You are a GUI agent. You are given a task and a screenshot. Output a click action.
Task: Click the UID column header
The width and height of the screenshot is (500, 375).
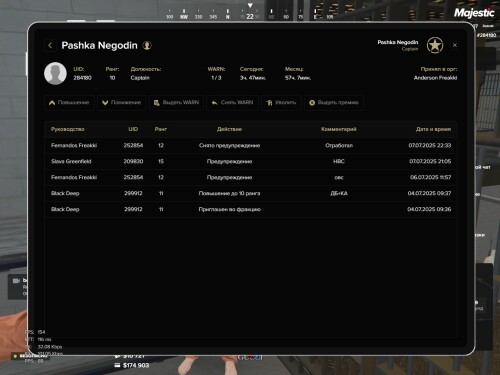pos(133,129)
